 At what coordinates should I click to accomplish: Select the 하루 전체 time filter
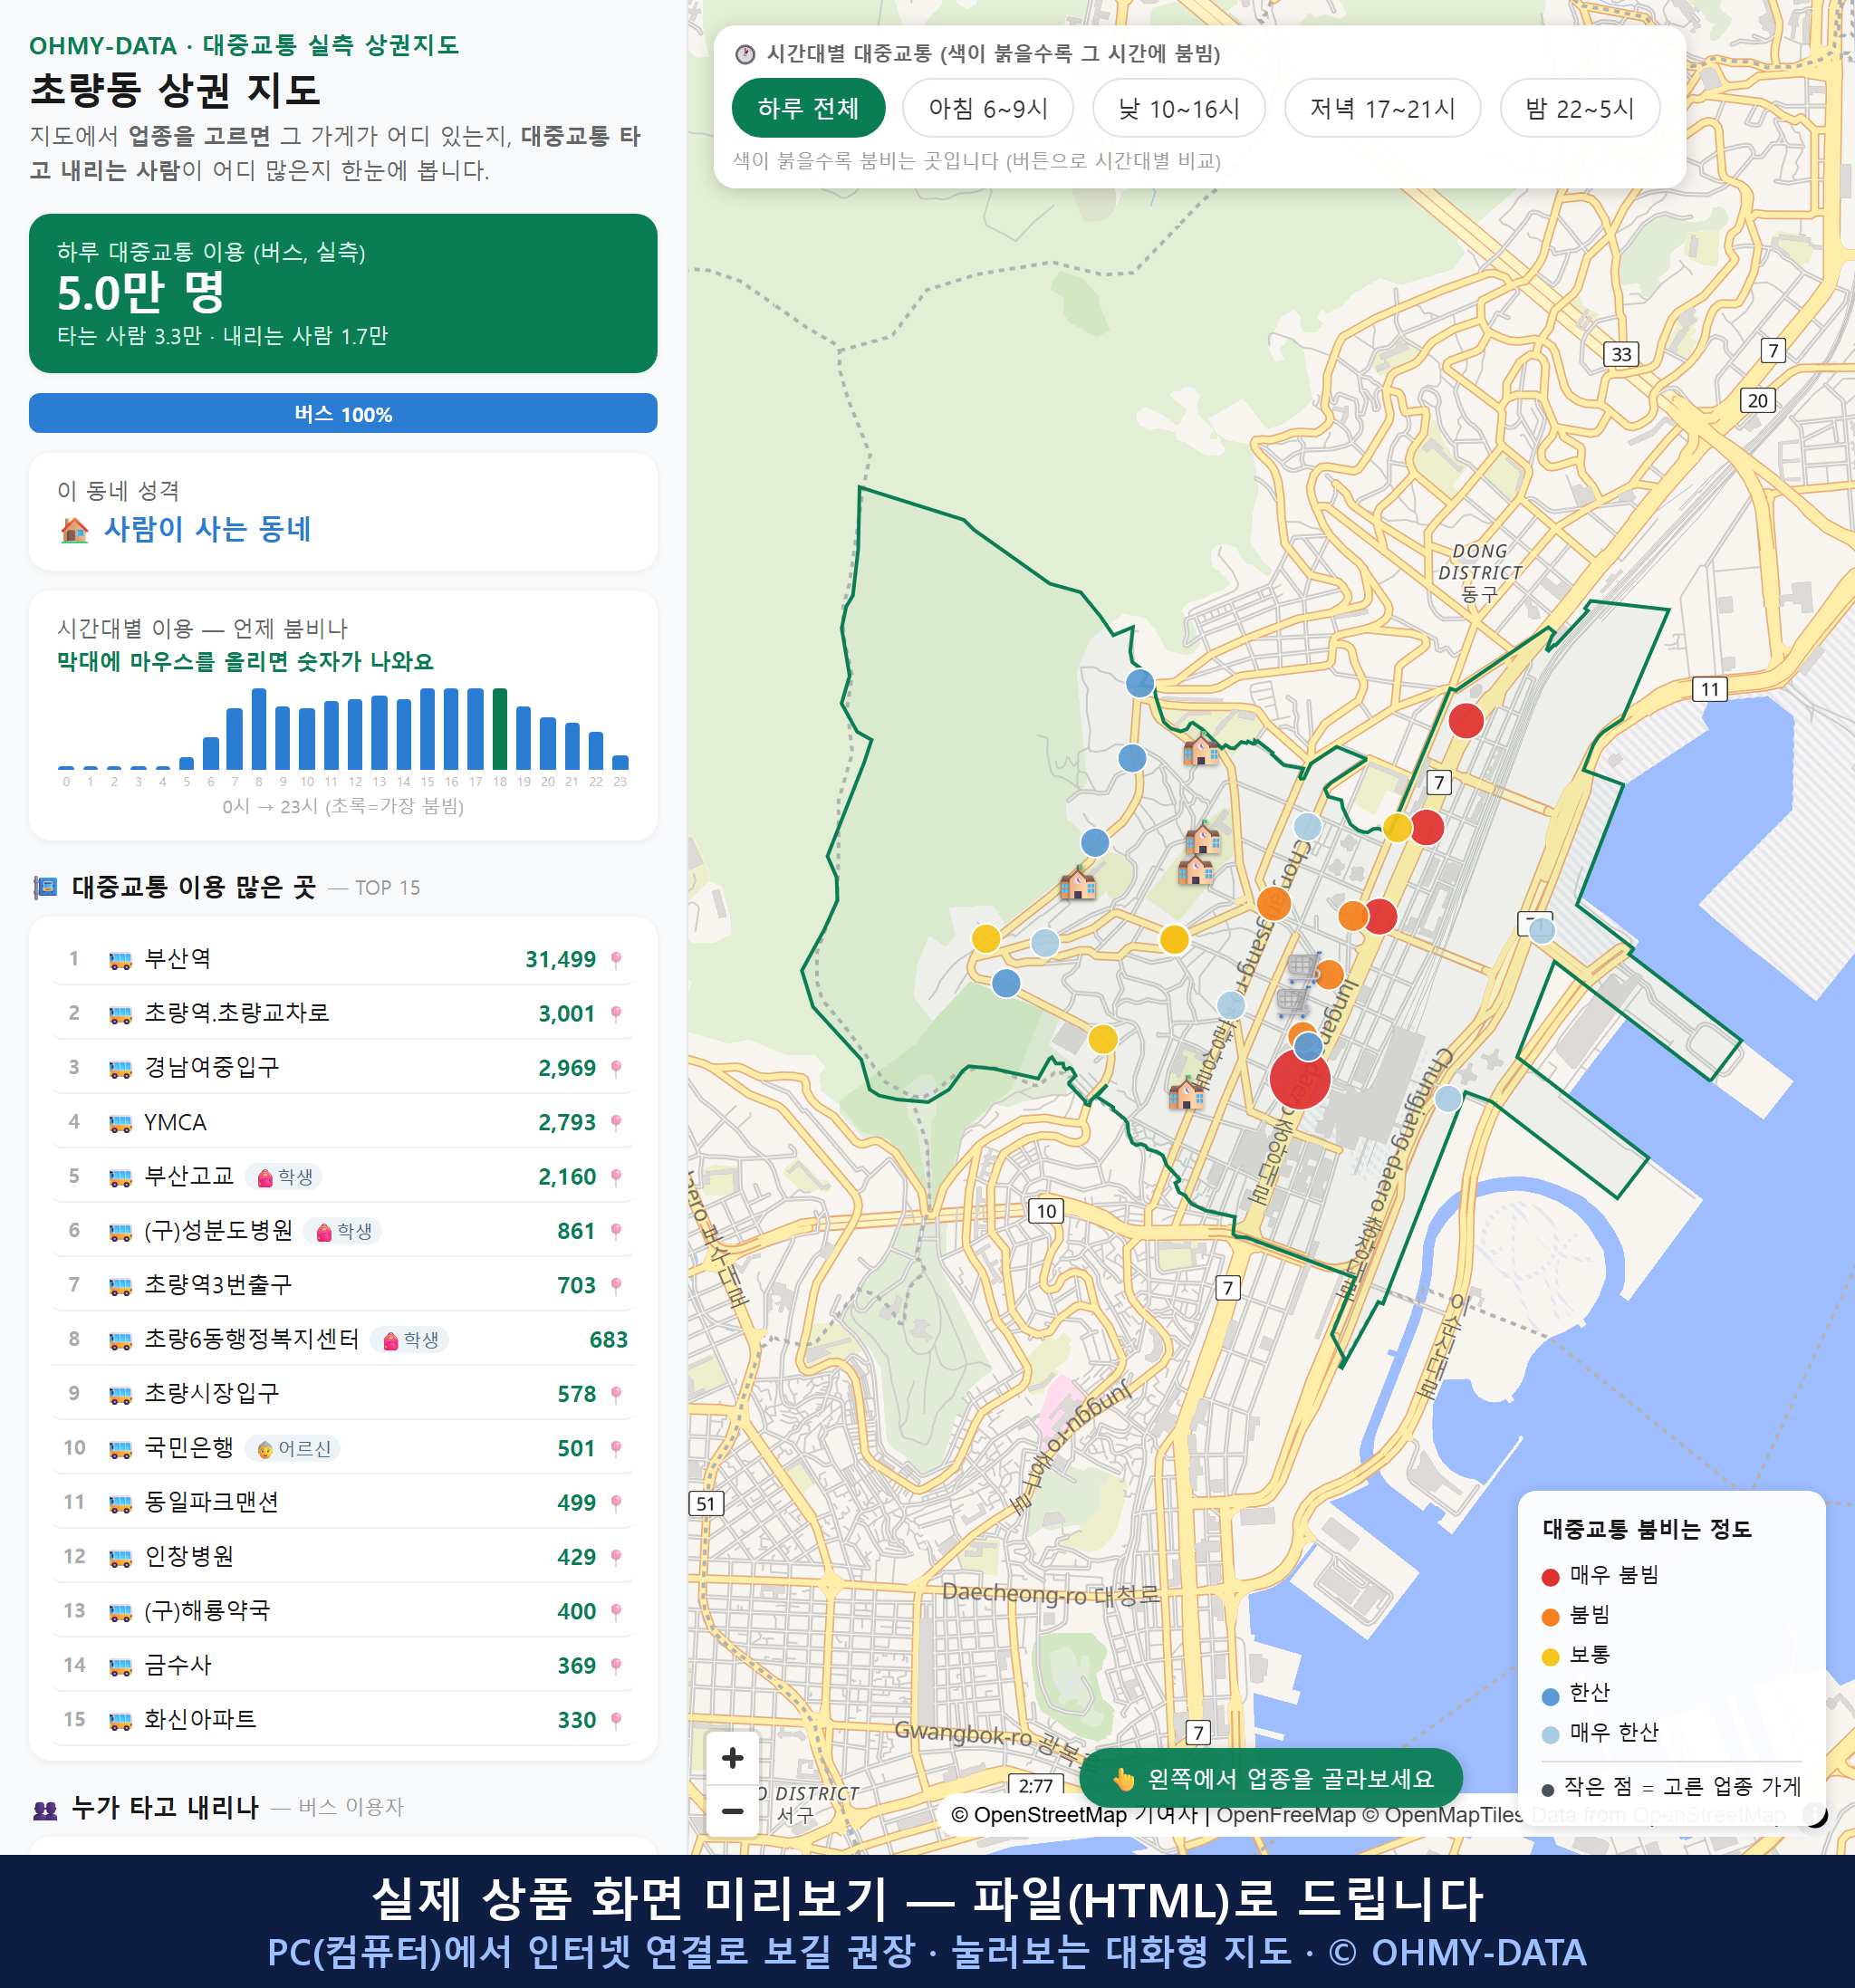click(x=808, y=108)
